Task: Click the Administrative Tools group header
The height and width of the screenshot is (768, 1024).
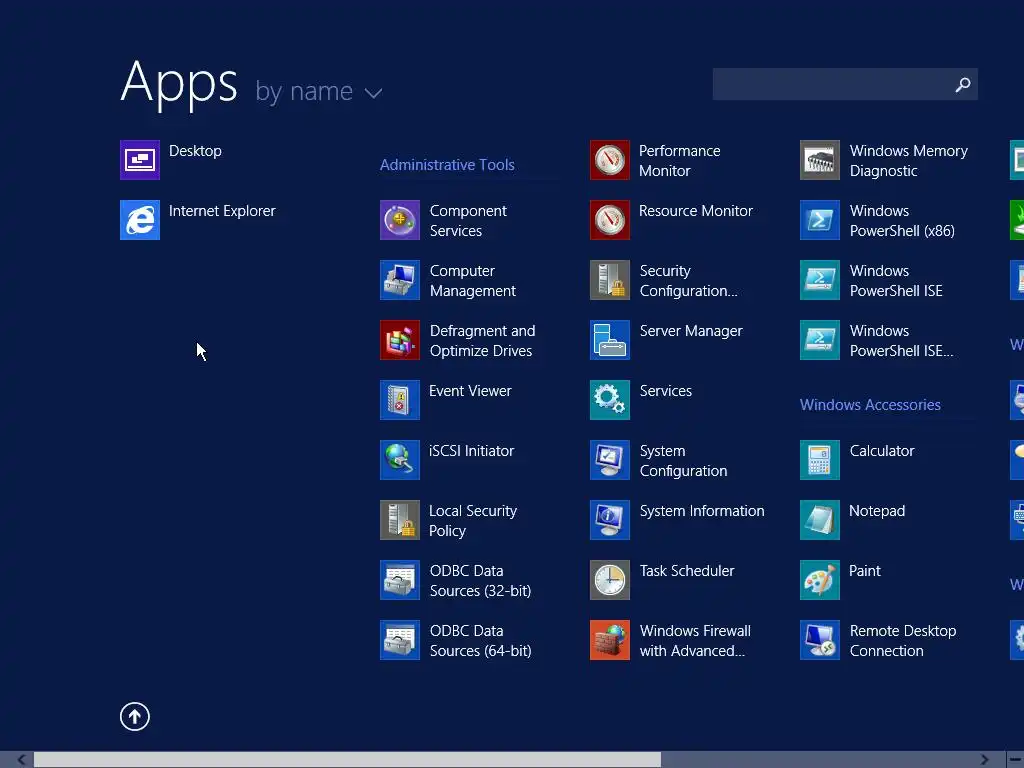Action: tap(447, 165)
